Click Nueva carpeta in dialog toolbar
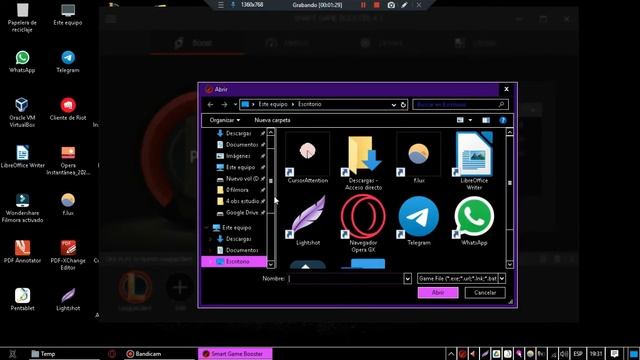This screenshot has width=640, height=360. (272, 120)
